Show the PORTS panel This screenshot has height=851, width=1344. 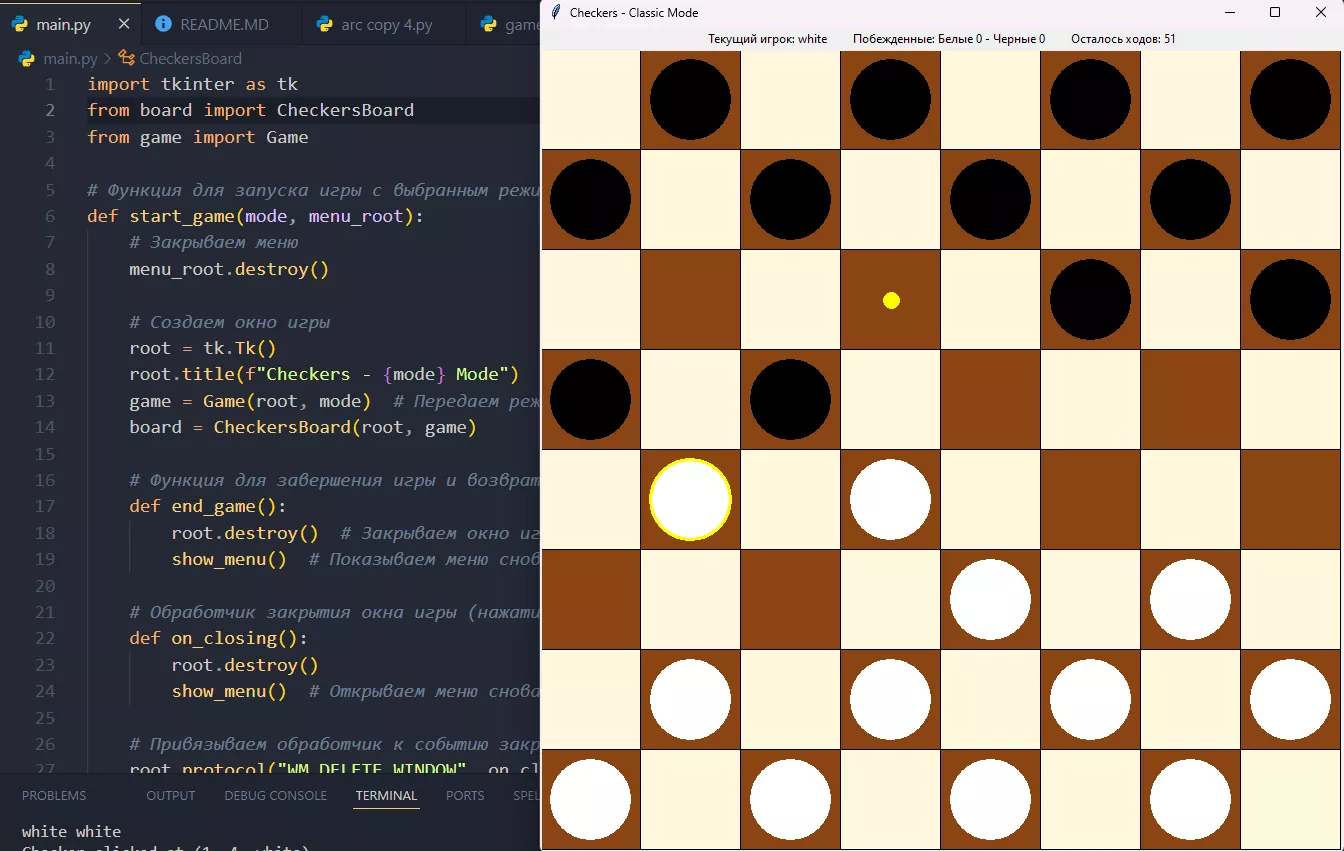click(465, 796)
